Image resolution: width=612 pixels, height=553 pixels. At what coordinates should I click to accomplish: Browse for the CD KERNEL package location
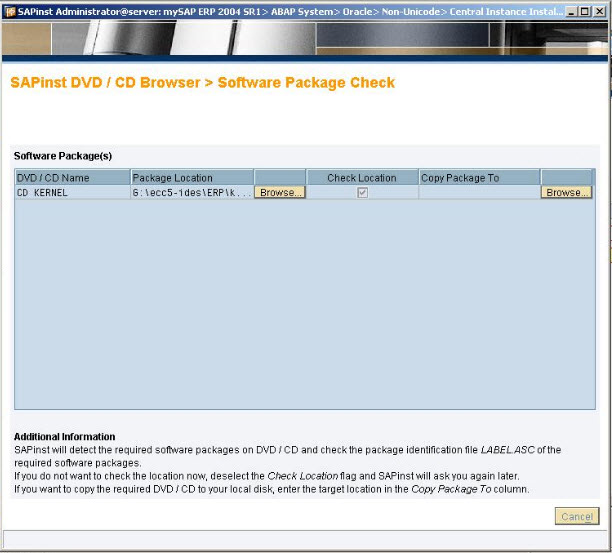pos(280,192)
